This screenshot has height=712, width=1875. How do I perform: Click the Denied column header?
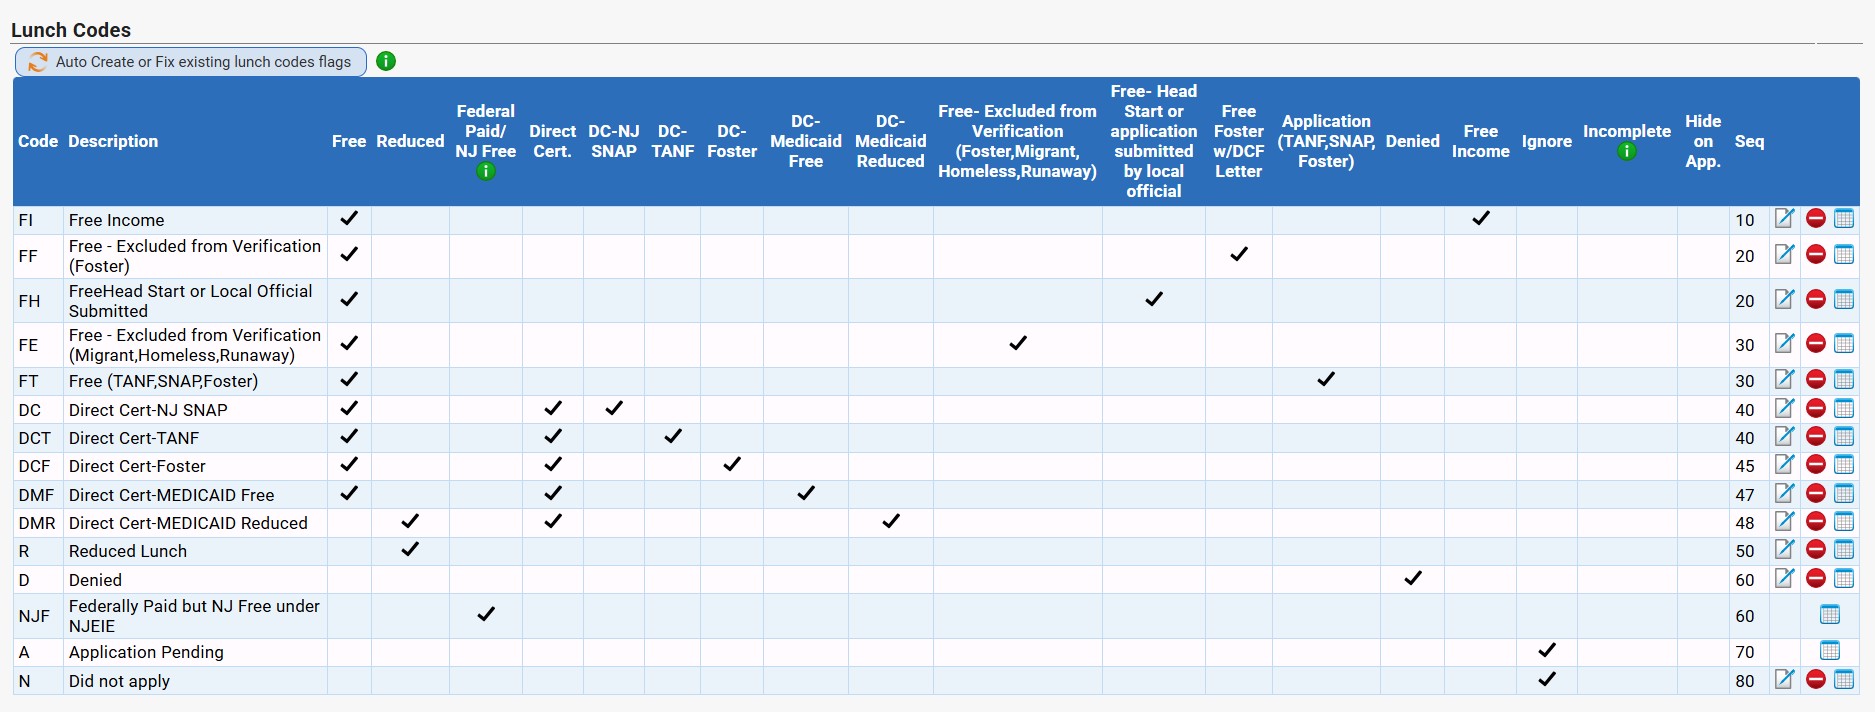pyautogui.click(x=1413, y=141)
